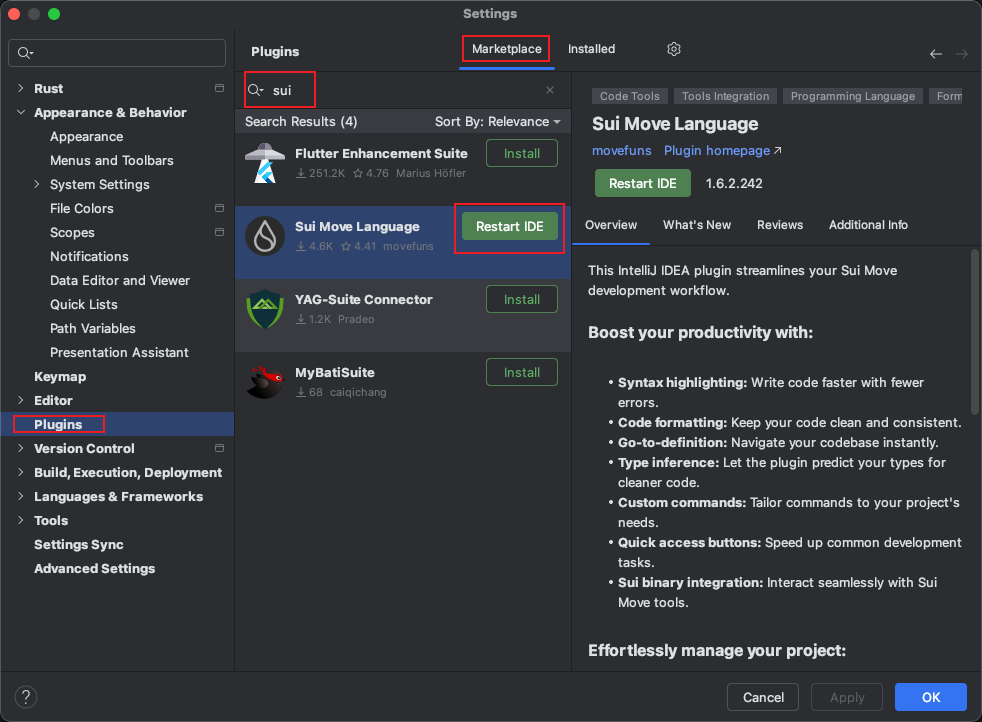The image size is (982, 722).
Task: Install the YAG-Suite Connector plugin
Action: click(522, 299)
